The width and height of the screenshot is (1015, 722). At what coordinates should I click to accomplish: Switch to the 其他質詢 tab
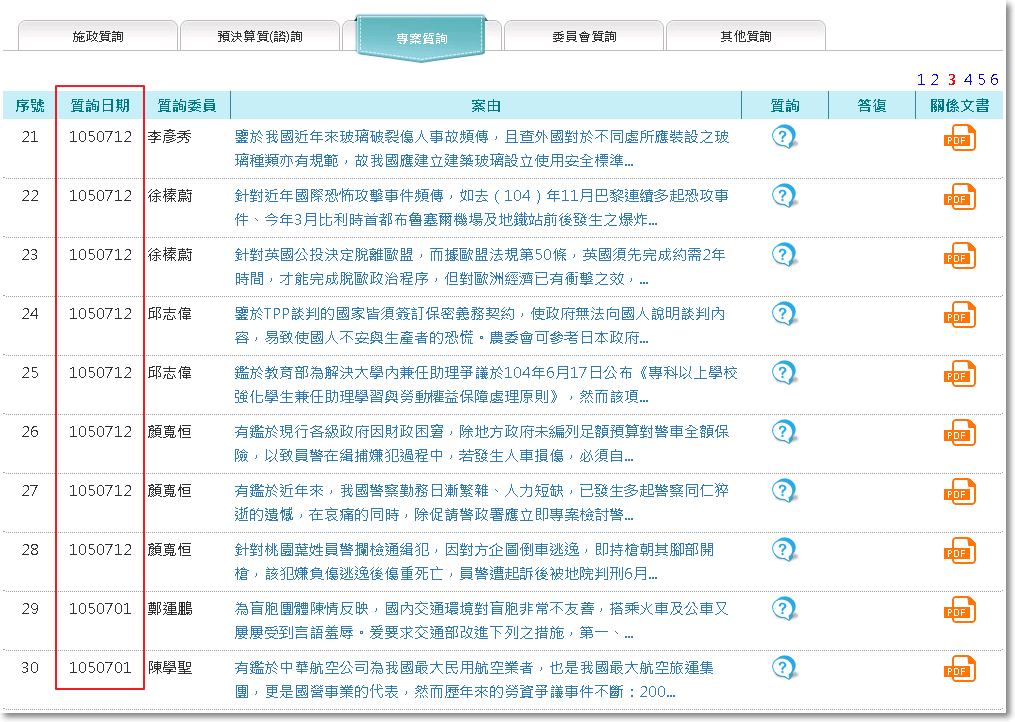pyautogui.click(x=745, y=37)
